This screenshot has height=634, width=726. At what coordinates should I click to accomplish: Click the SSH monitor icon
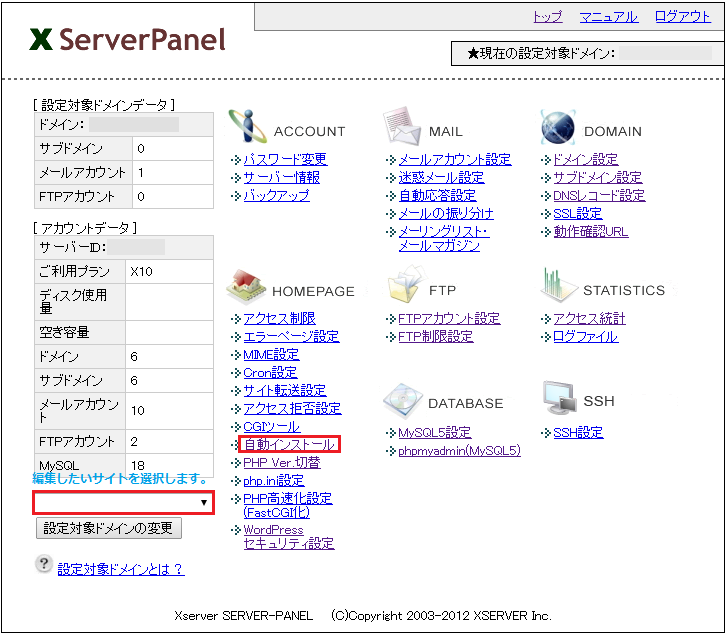coord(560,398)
